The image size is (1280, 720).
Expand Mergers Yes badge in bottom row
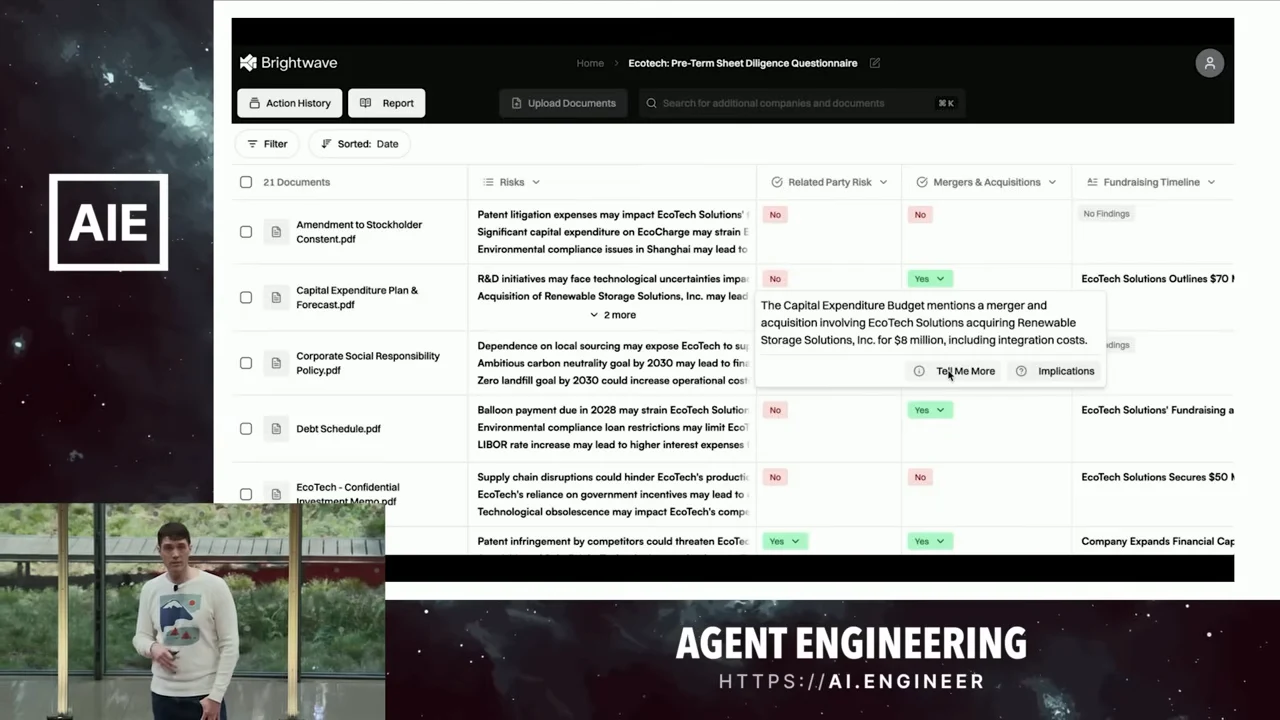929,541
